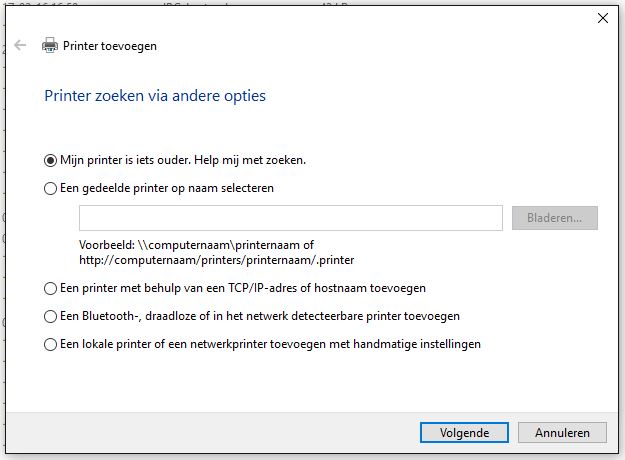Image resolution: width=625 pixels, height=460 pixels.
Task: Select radio circle for the Bluetooth-, draadloze printer option
Action: pyautogui.click(x=50, y=316)
